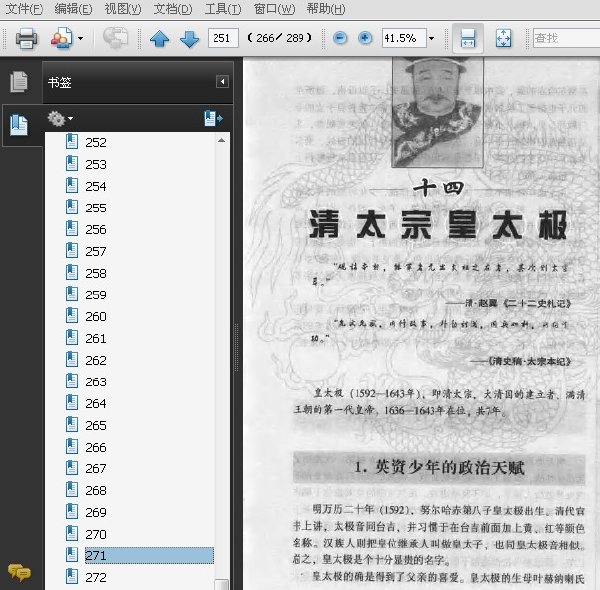The height and width of the screenshot is (590, 600).
Task: Select bookmark 261
Action: point(96,339)
